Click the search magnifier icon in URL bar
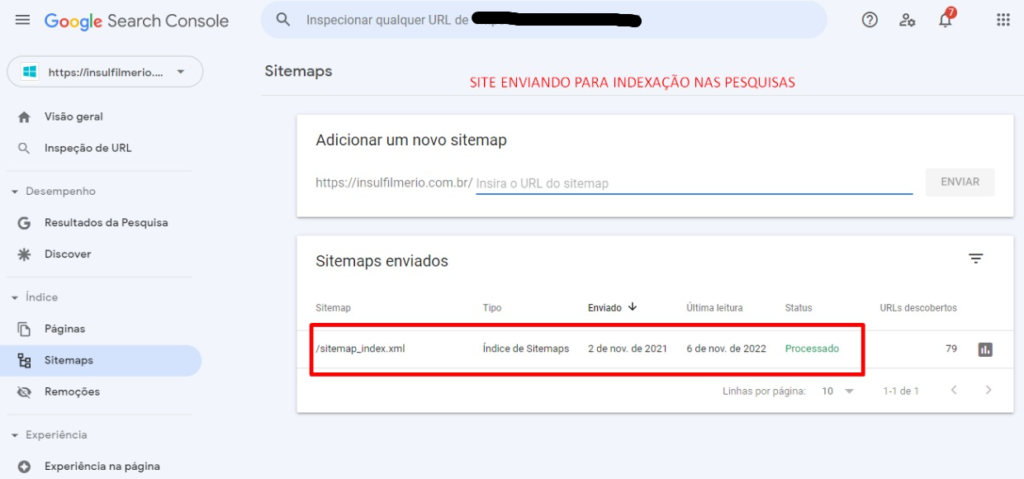The height and width of the screenshot is (479, 1024). coord(283,20)
